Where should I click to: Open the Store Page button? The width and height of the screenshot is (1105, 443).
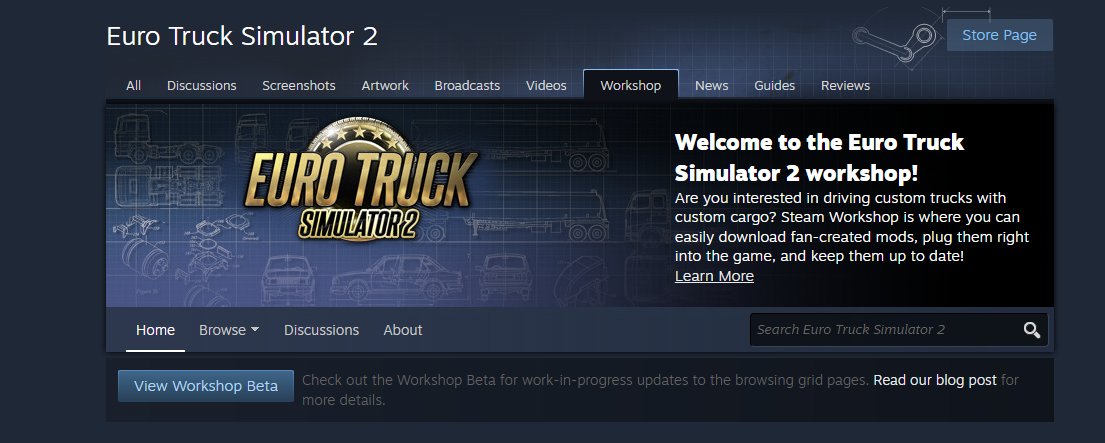click(999, 35)
